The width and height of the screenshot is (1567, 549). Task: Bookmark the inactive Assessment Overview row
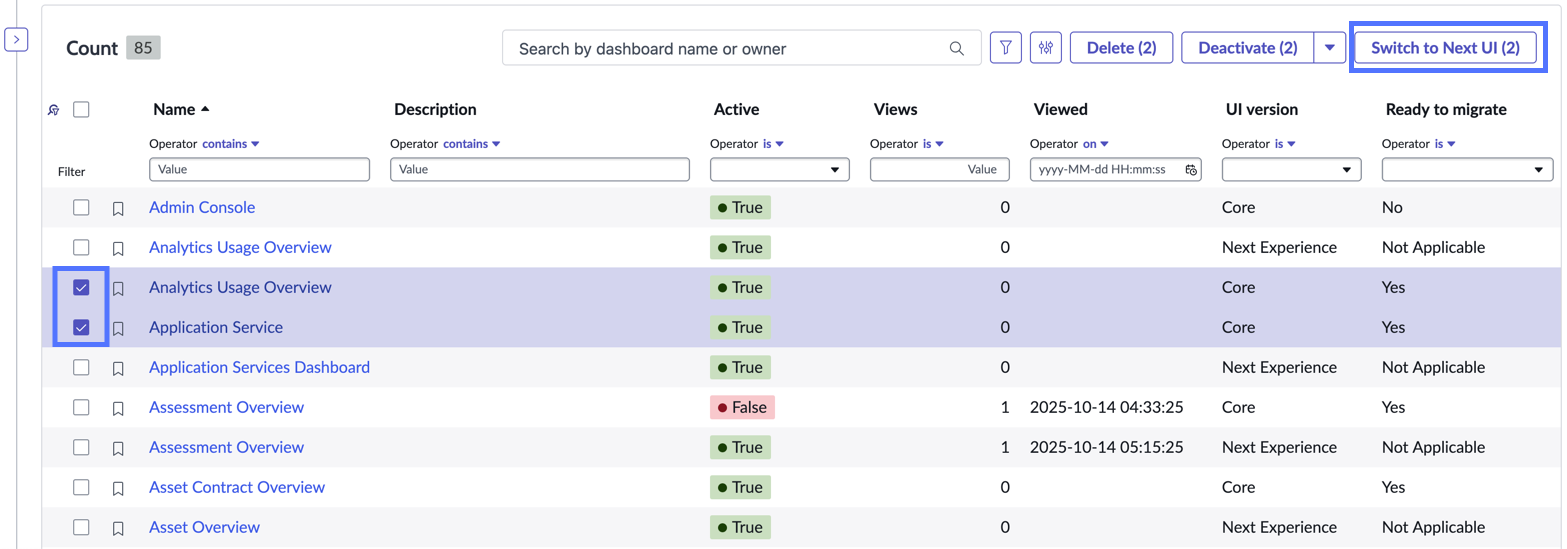[x=118, y=408]
